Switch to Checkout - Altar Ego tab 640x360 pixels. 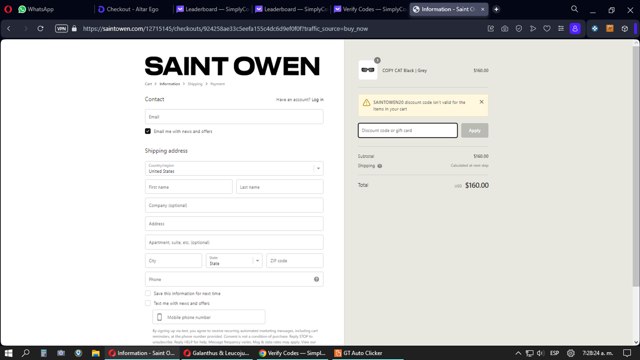[132, 9]
